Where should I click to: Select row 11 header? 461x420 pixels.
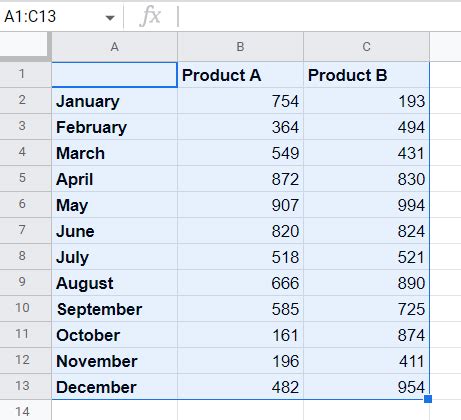click(25, 335)
